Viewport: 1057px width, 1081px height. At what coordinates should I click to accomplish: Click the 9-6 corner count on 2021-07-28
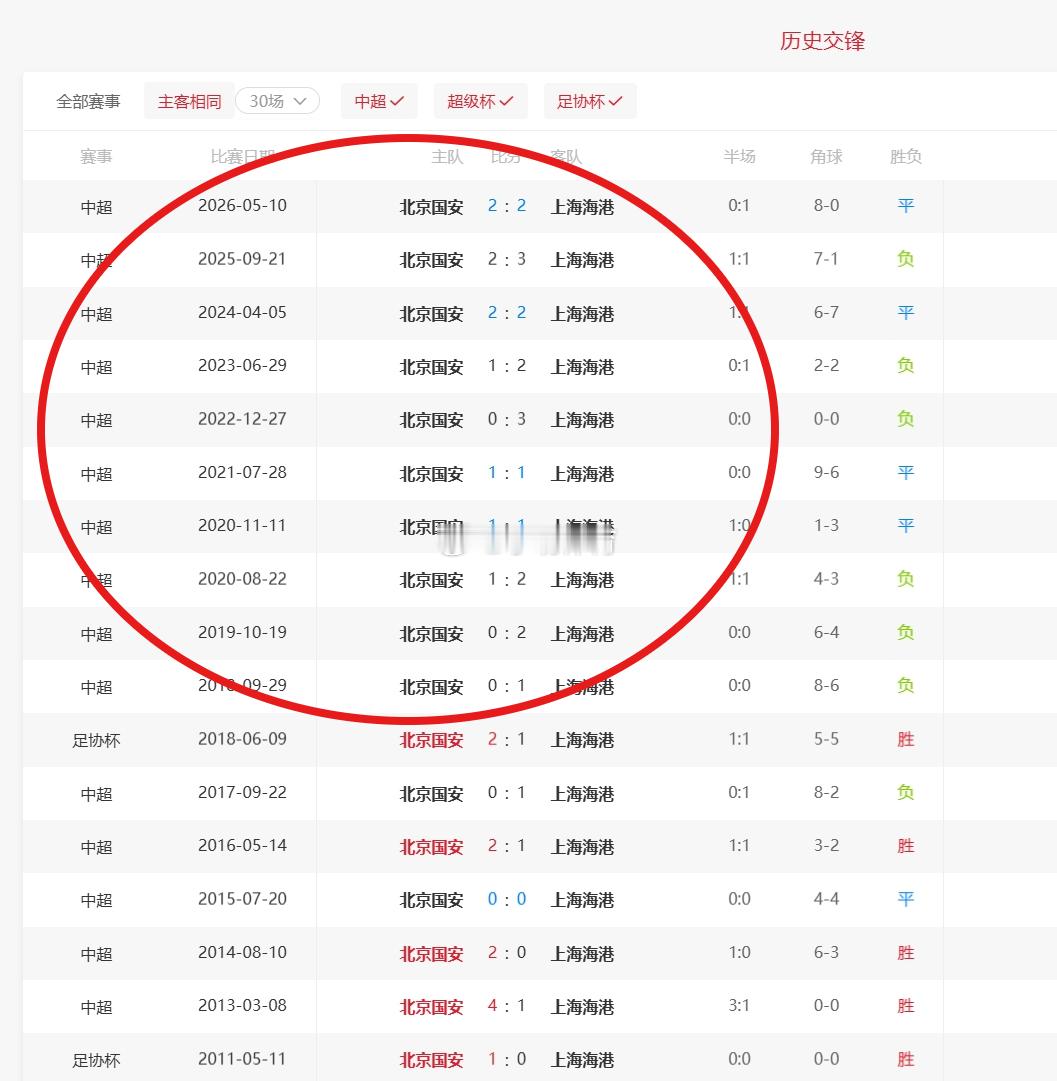(x=826, y=472)
